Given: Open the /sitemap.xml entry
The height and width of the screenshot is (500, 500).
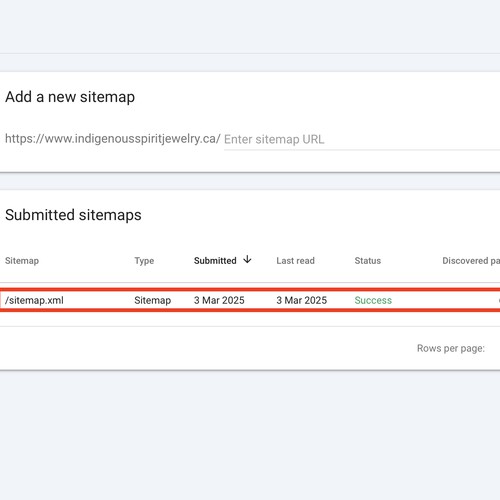Looking at the screenshot, I should click(x=34, y=300).
